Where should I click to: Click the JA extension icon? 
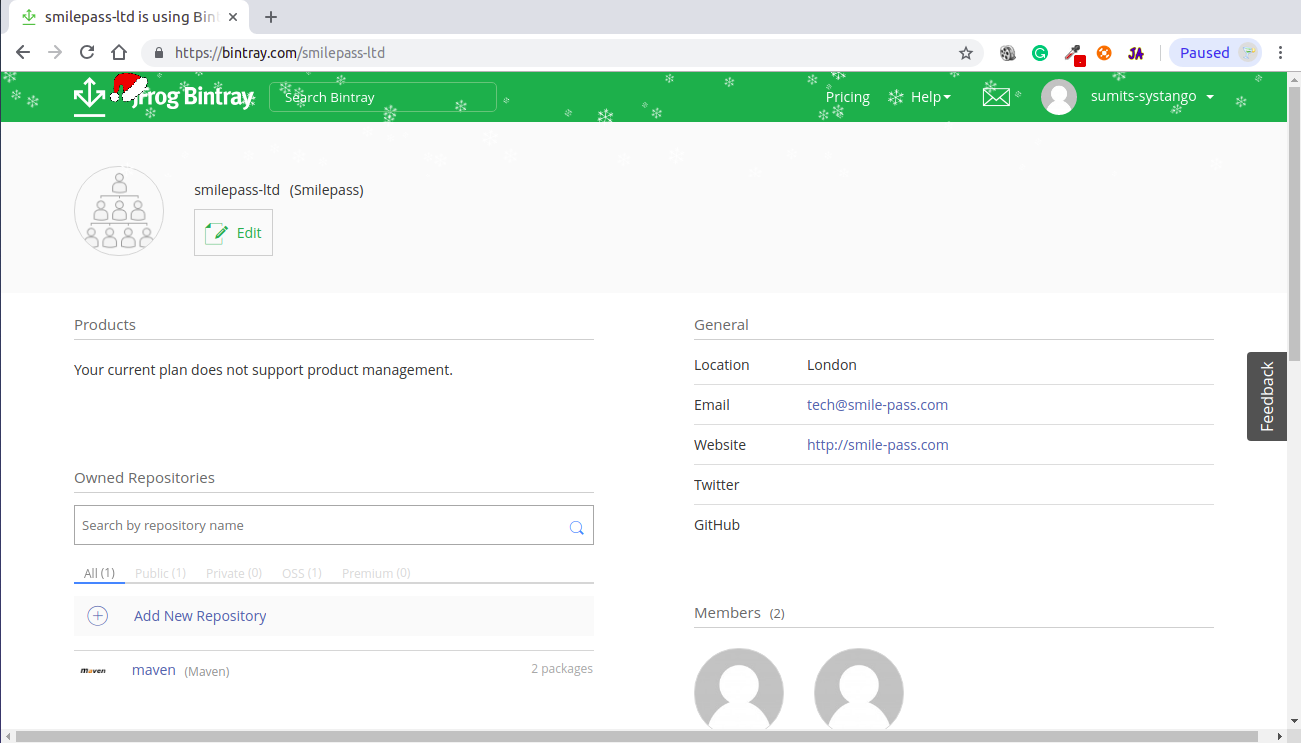pyautogui.click(x=1136, y=53)
